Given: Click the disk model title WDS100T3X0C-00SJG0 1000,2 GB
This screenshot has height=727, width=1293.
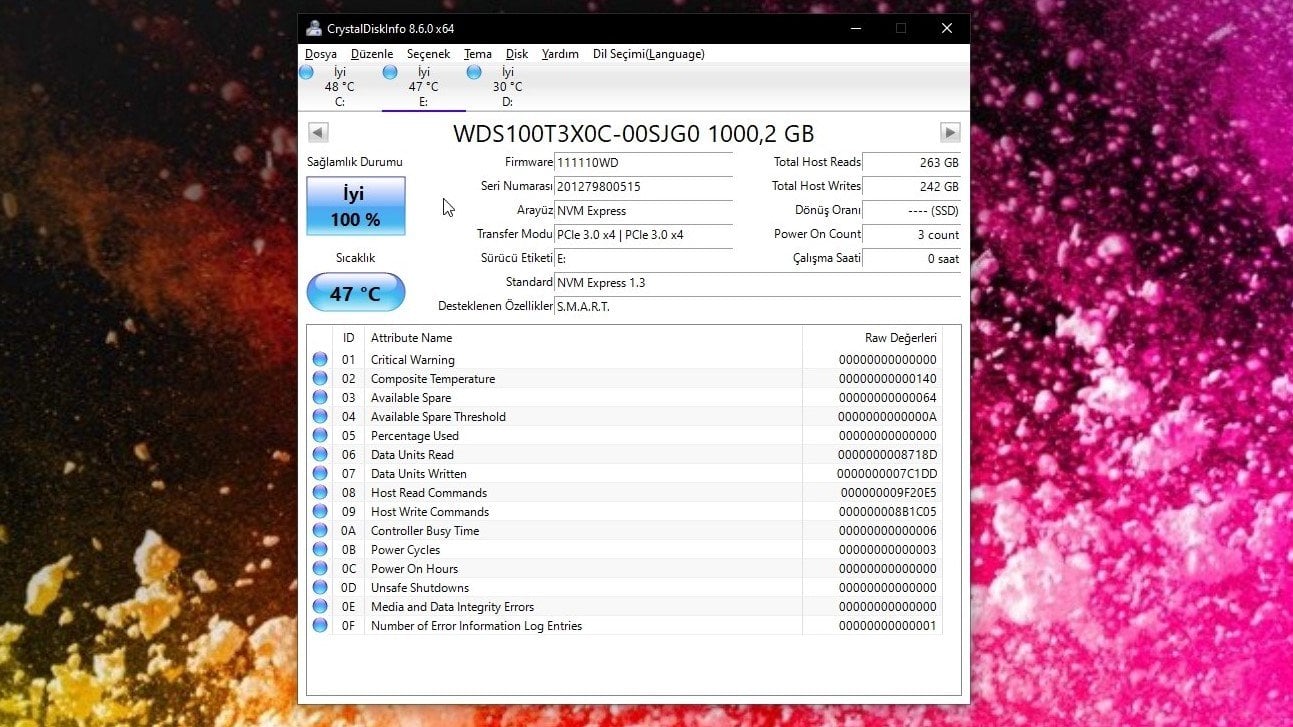Looking at the screenshot, I should [x=634, y=133].
